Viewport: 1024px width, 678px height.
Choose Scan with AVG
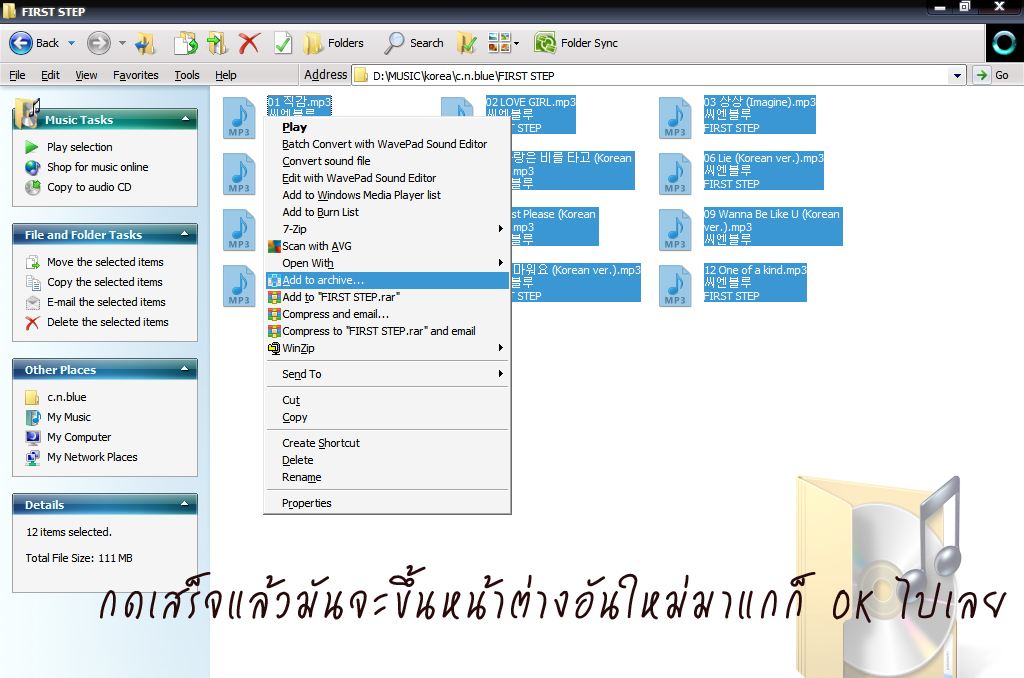pos(387,246)
